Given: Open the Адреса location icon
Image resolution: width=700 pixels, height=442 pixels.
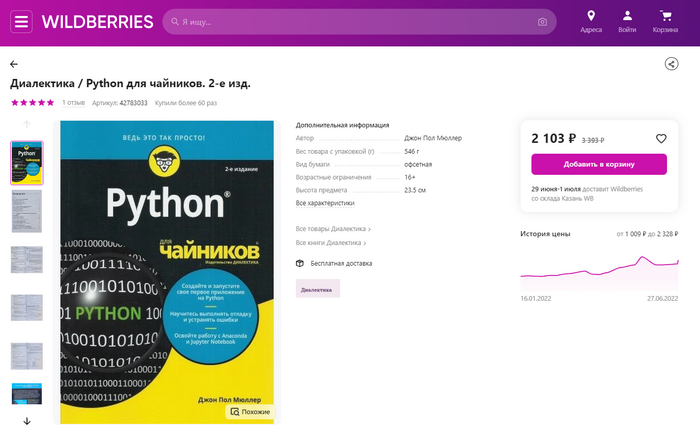Looking at the screenshot, I should point(591,17).
